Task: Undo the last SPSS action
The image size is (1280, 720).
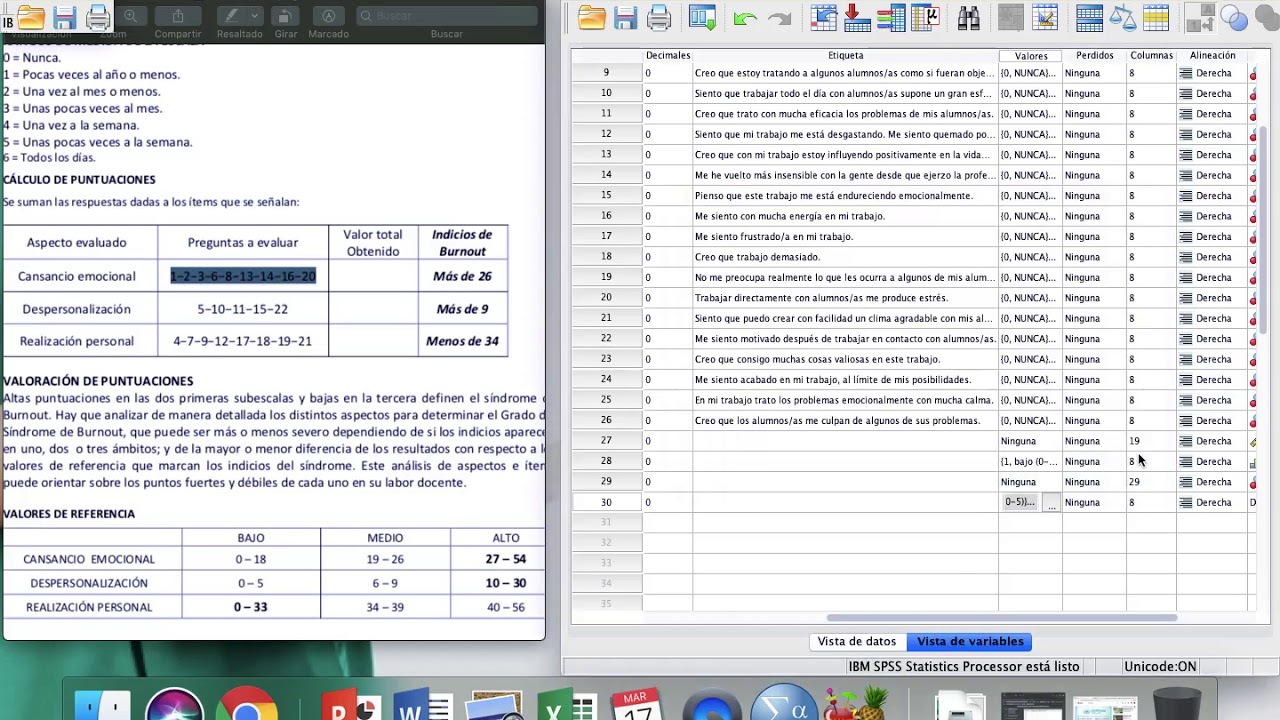Action: click(745, 18)
